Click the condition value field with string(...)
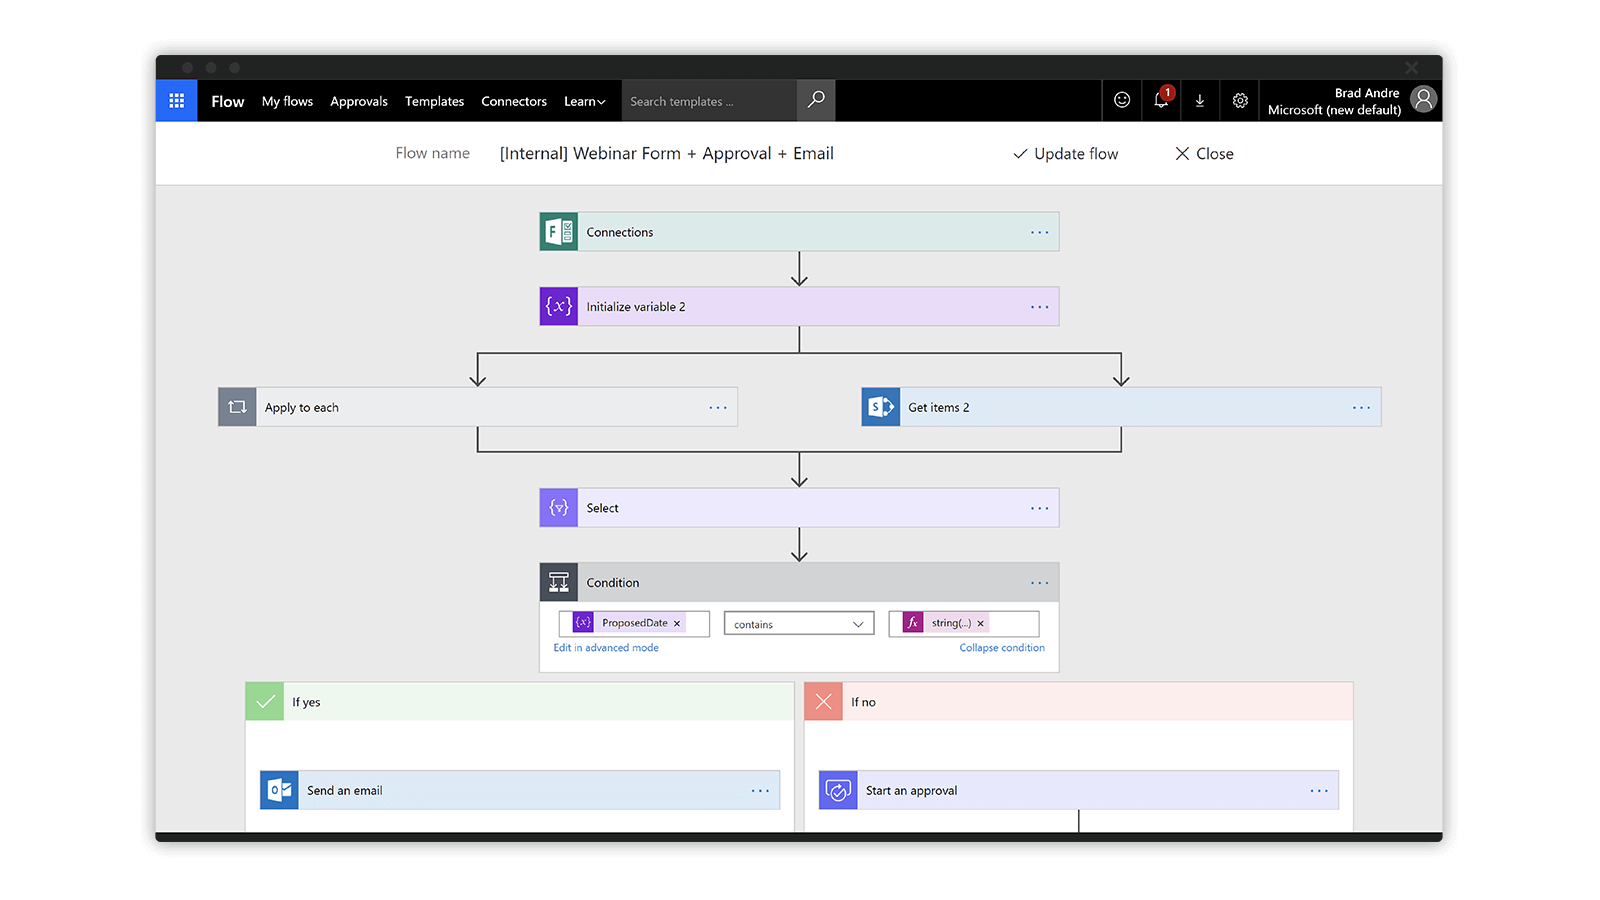The height and width of the screenshot is (900, 1600). tap(964, 624)
